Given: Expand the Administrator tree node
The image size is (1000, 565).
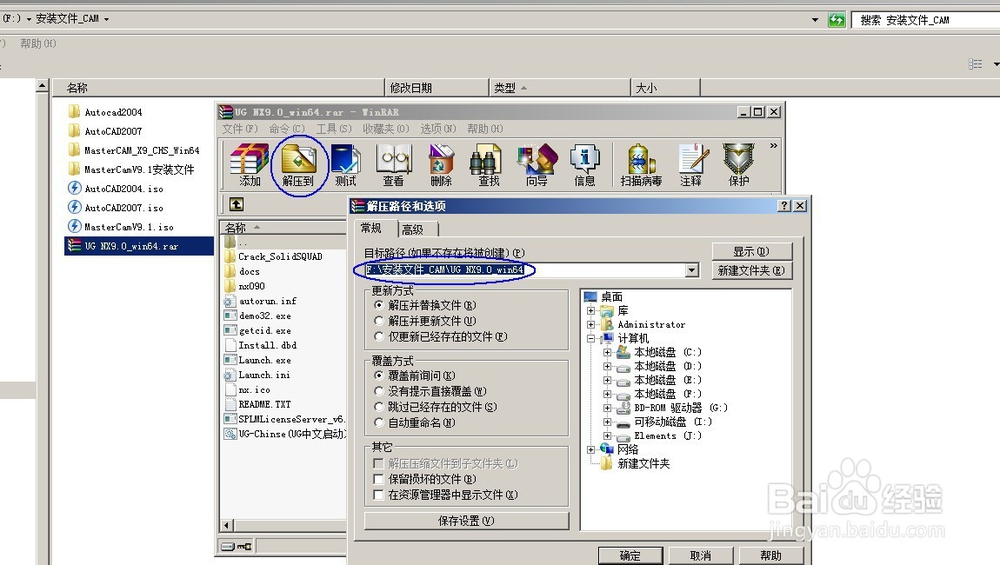Looking at the screenshot, I should (x=591, y=325).
